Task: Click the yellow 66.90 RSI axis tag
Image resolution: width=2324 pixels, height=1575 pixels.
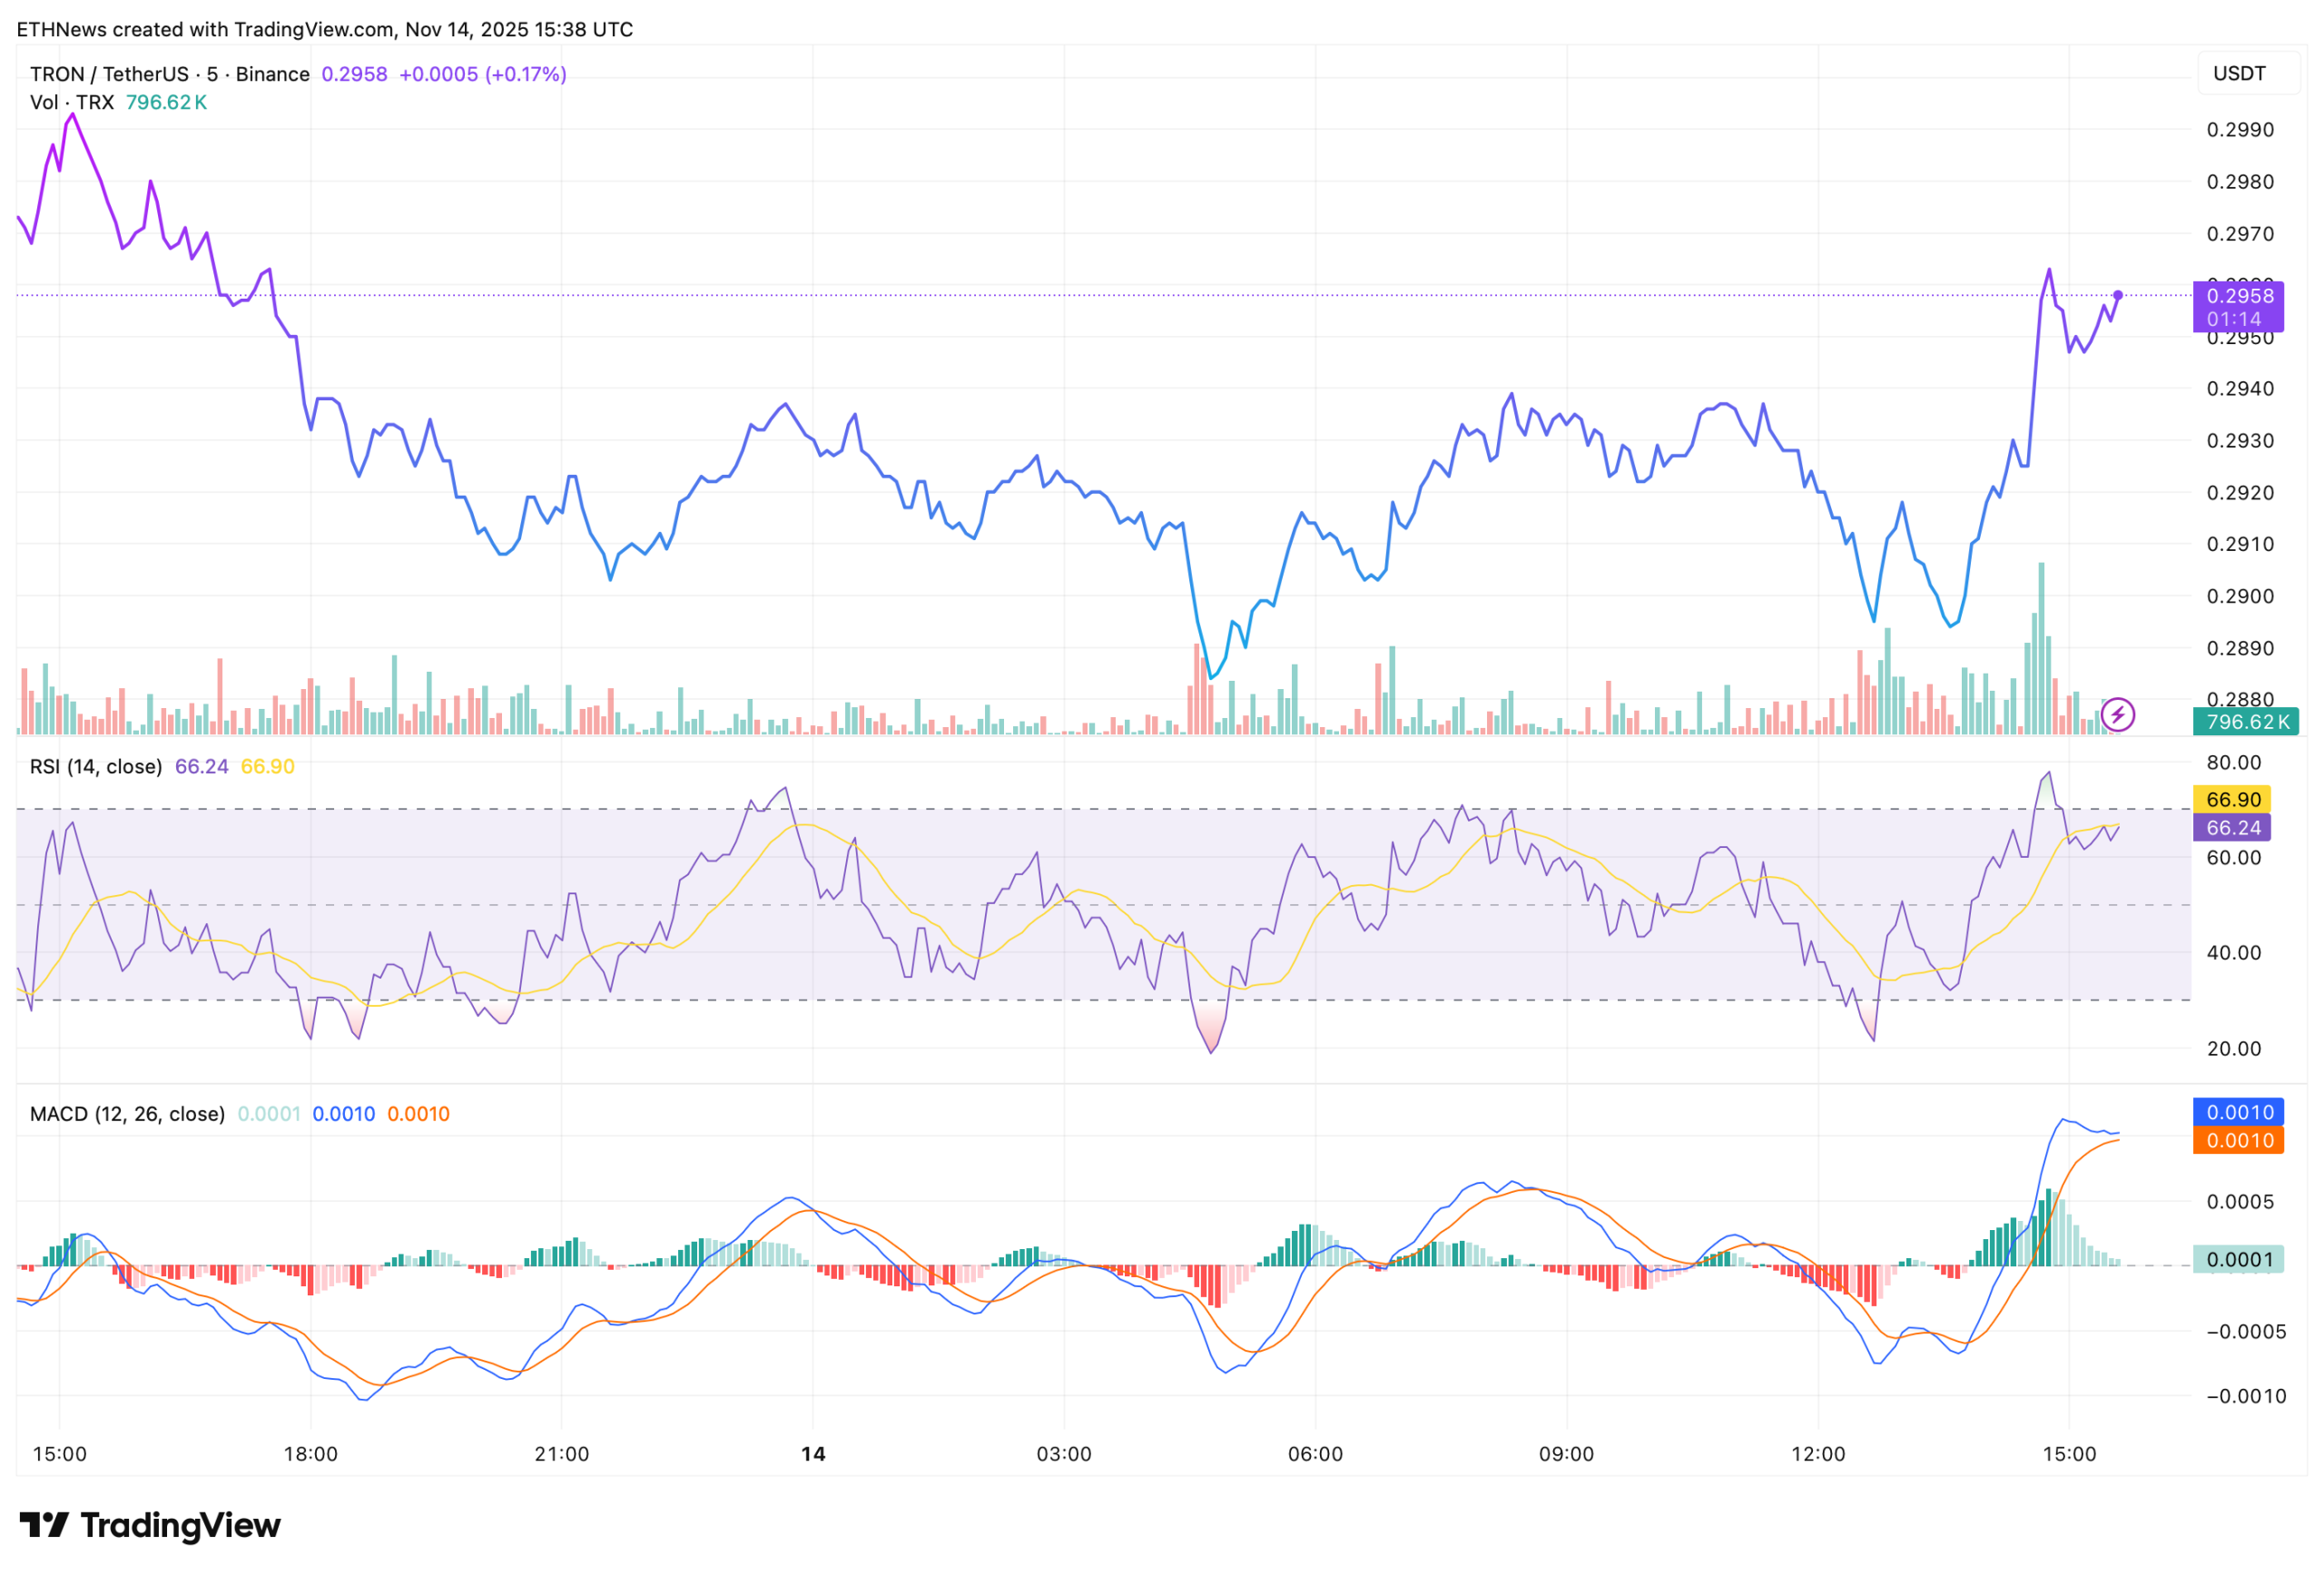Action: coord(2233,799)
